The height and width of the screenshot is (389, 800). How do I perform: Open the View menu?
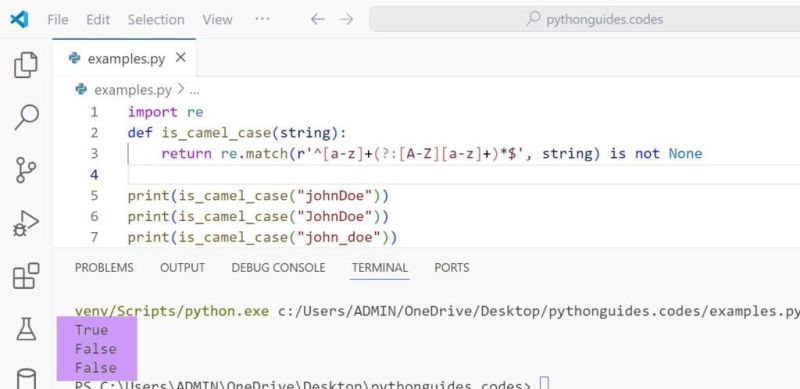pyautogui.click(x=217, y=19)
